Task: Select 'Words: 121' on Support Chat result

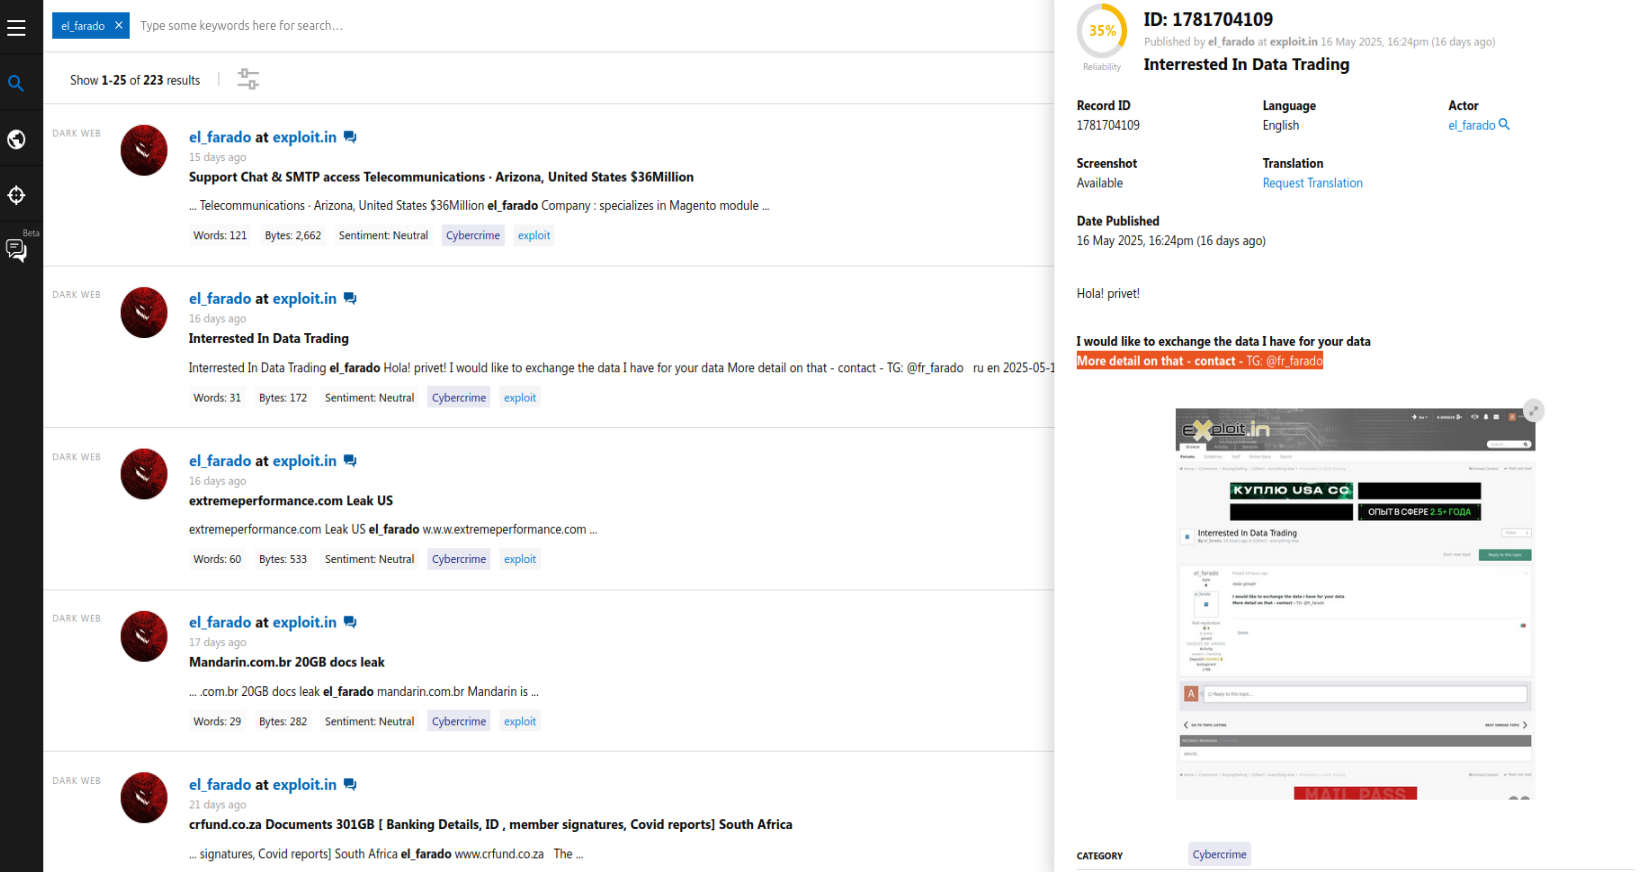Action: click(220, 236)
